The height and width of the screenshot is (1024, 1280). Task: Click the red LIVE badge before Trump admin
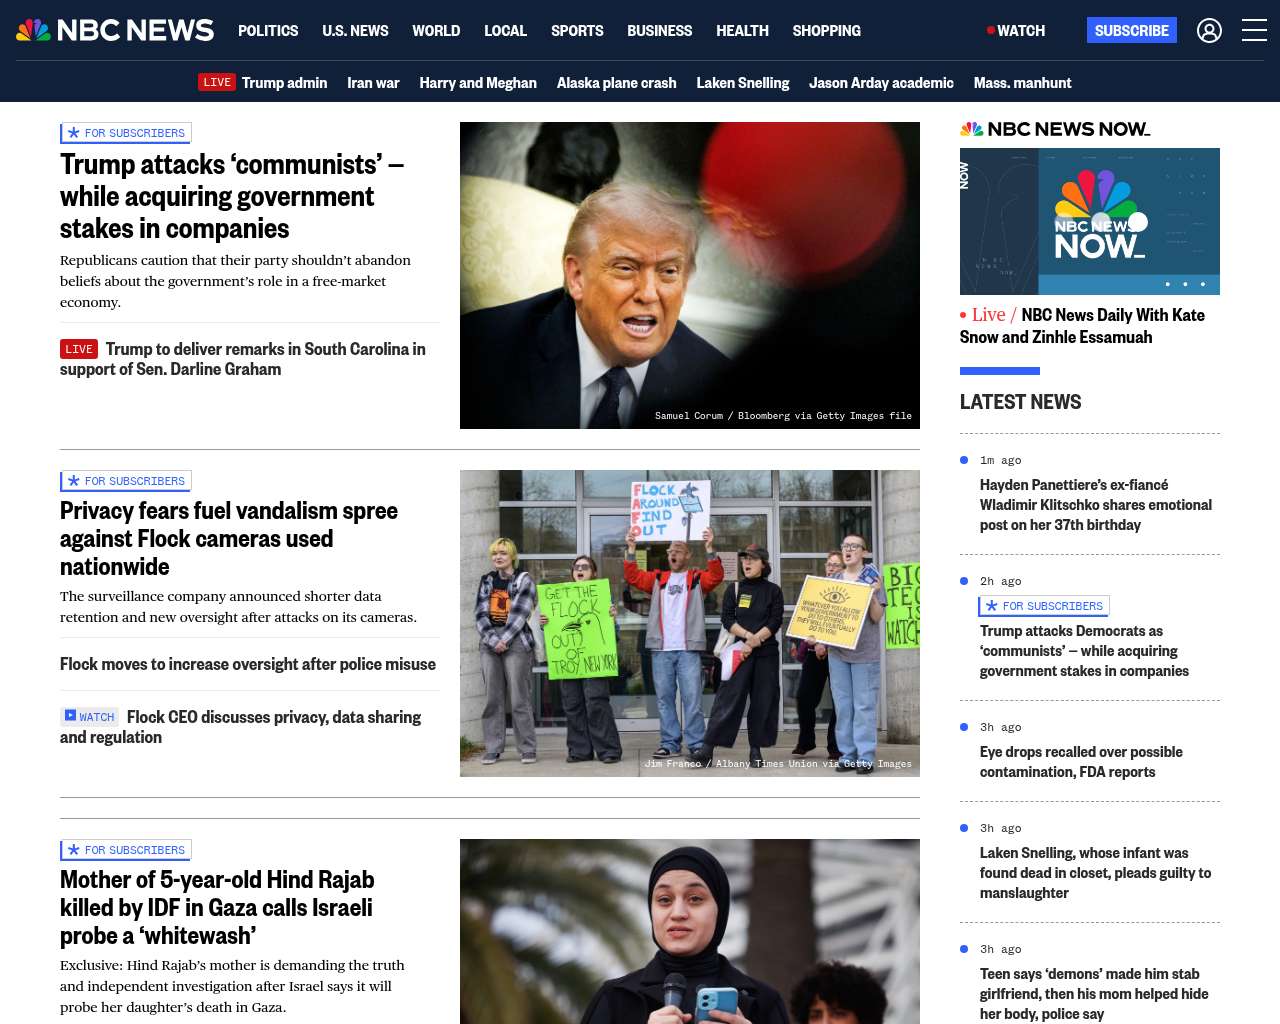[x=217, y=82]
